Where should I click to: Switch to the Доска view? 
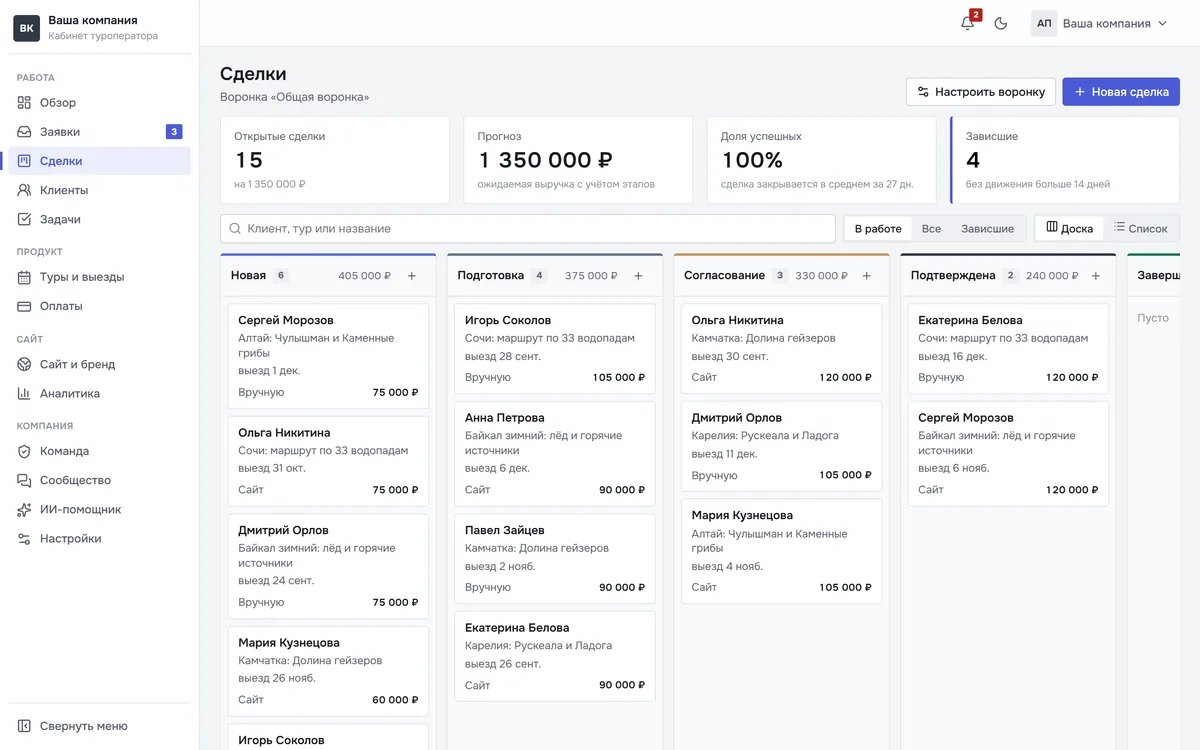click(x=1070, y=228)
